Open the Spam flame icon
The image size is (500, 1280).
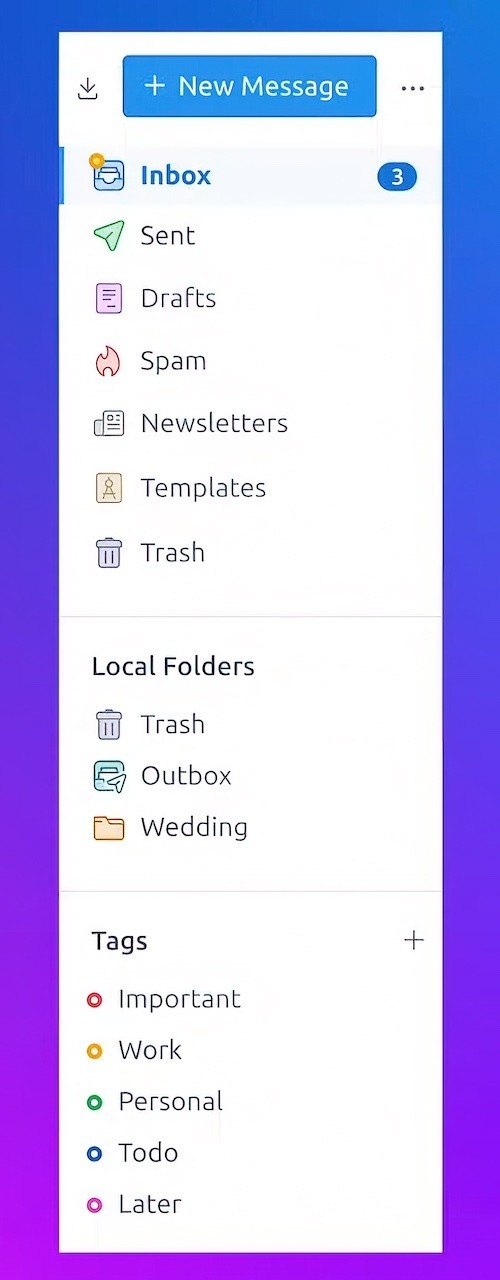tap(108, 361)
